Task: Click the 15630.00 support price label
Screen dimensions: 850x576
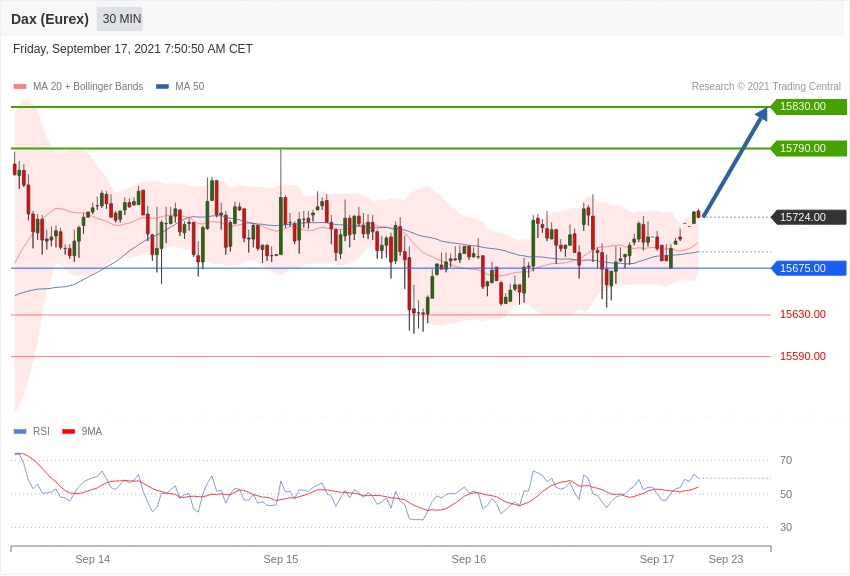Action: tap(803, 314)
